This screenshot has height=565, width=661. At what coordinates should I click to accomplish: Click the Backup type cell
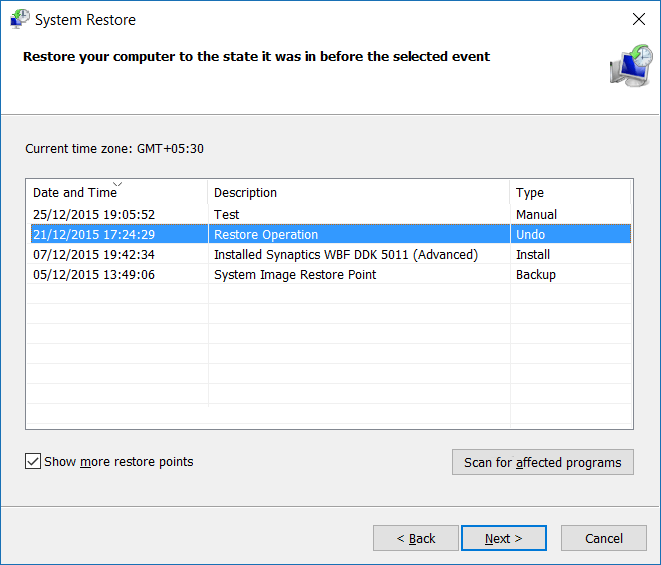click(x=535, y=275)
